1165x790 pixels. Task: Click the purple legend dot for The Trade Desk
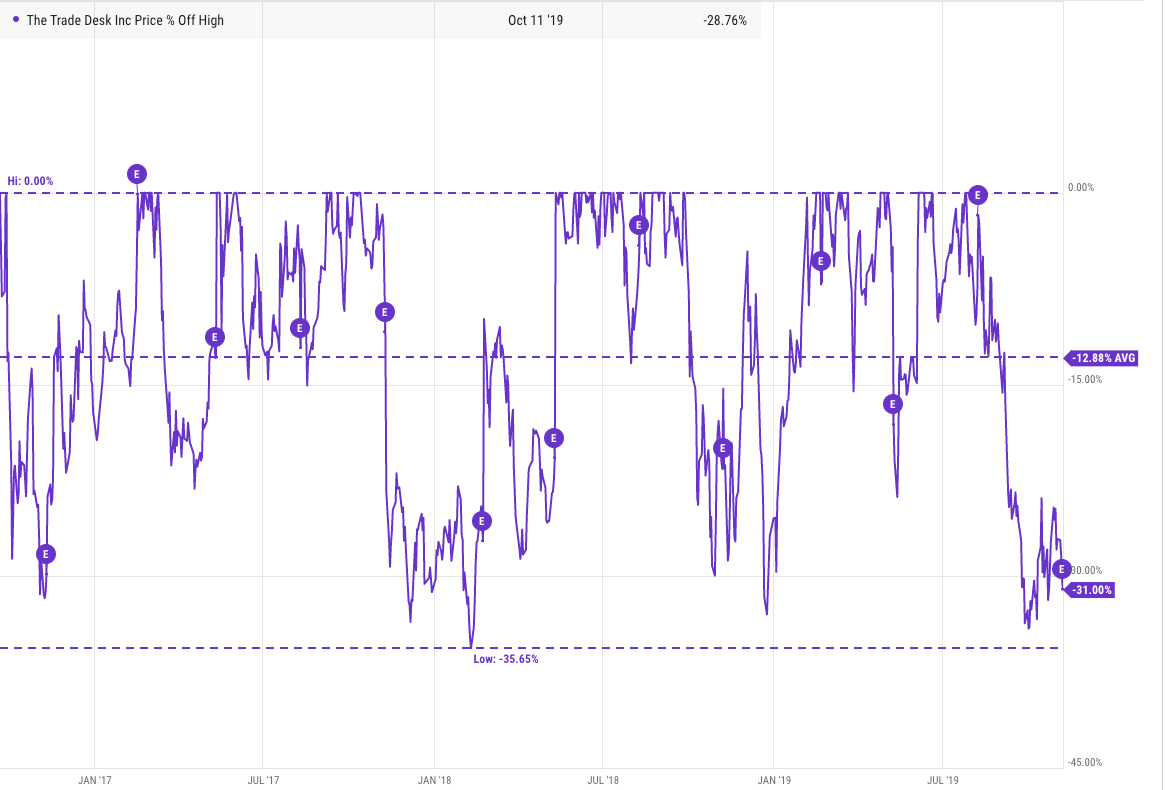click(x=15, y=20)
